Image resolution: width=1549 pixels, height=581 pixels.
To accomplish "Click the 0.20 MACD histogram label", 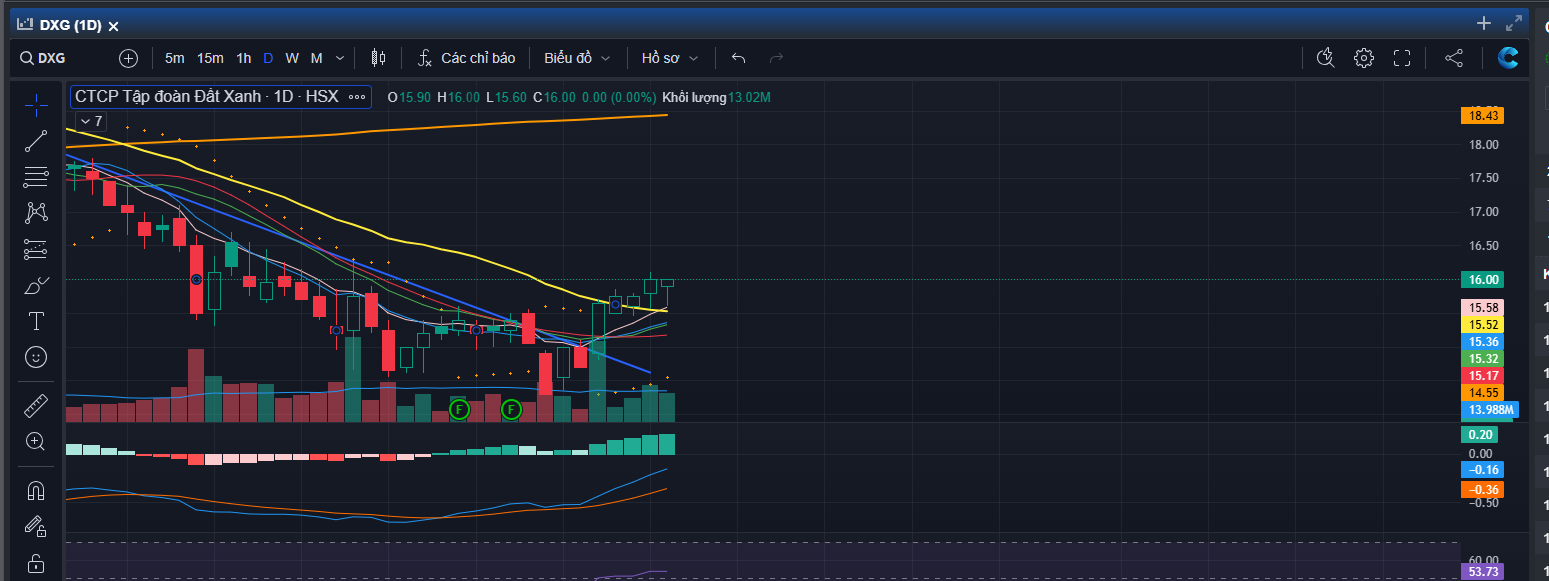I will pos(1482,435).
